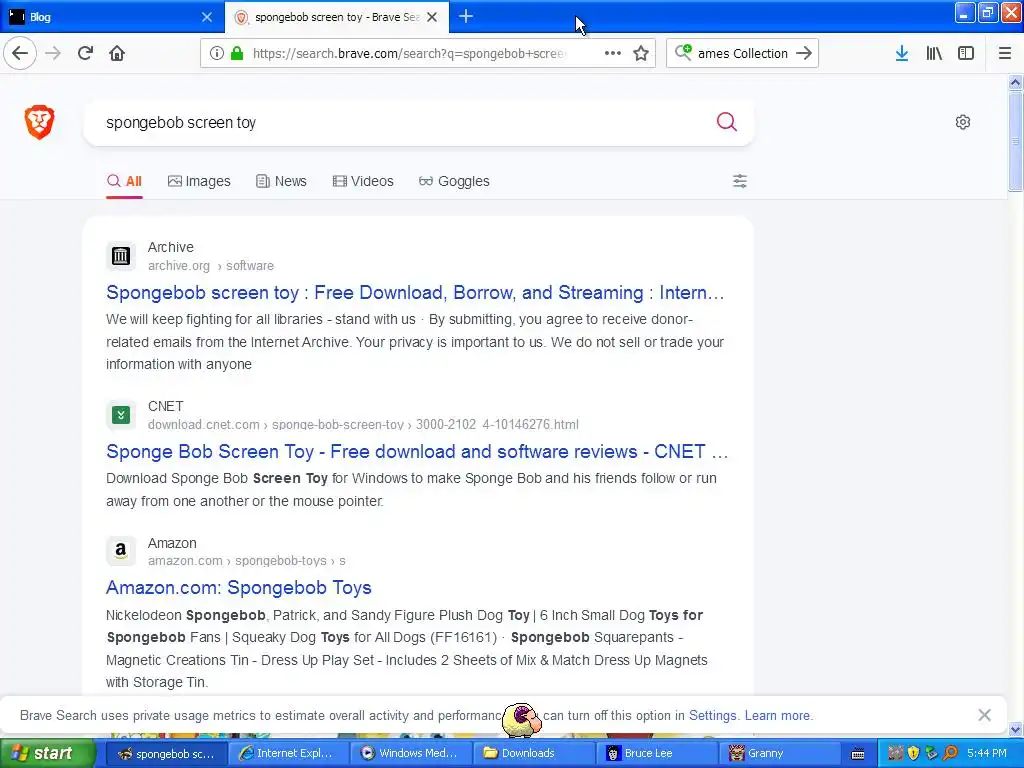This screenshot has height=768, width=1024.
Task: Open the search filters sliders icon
Action: pyautogui.click(x=739, y=181)
